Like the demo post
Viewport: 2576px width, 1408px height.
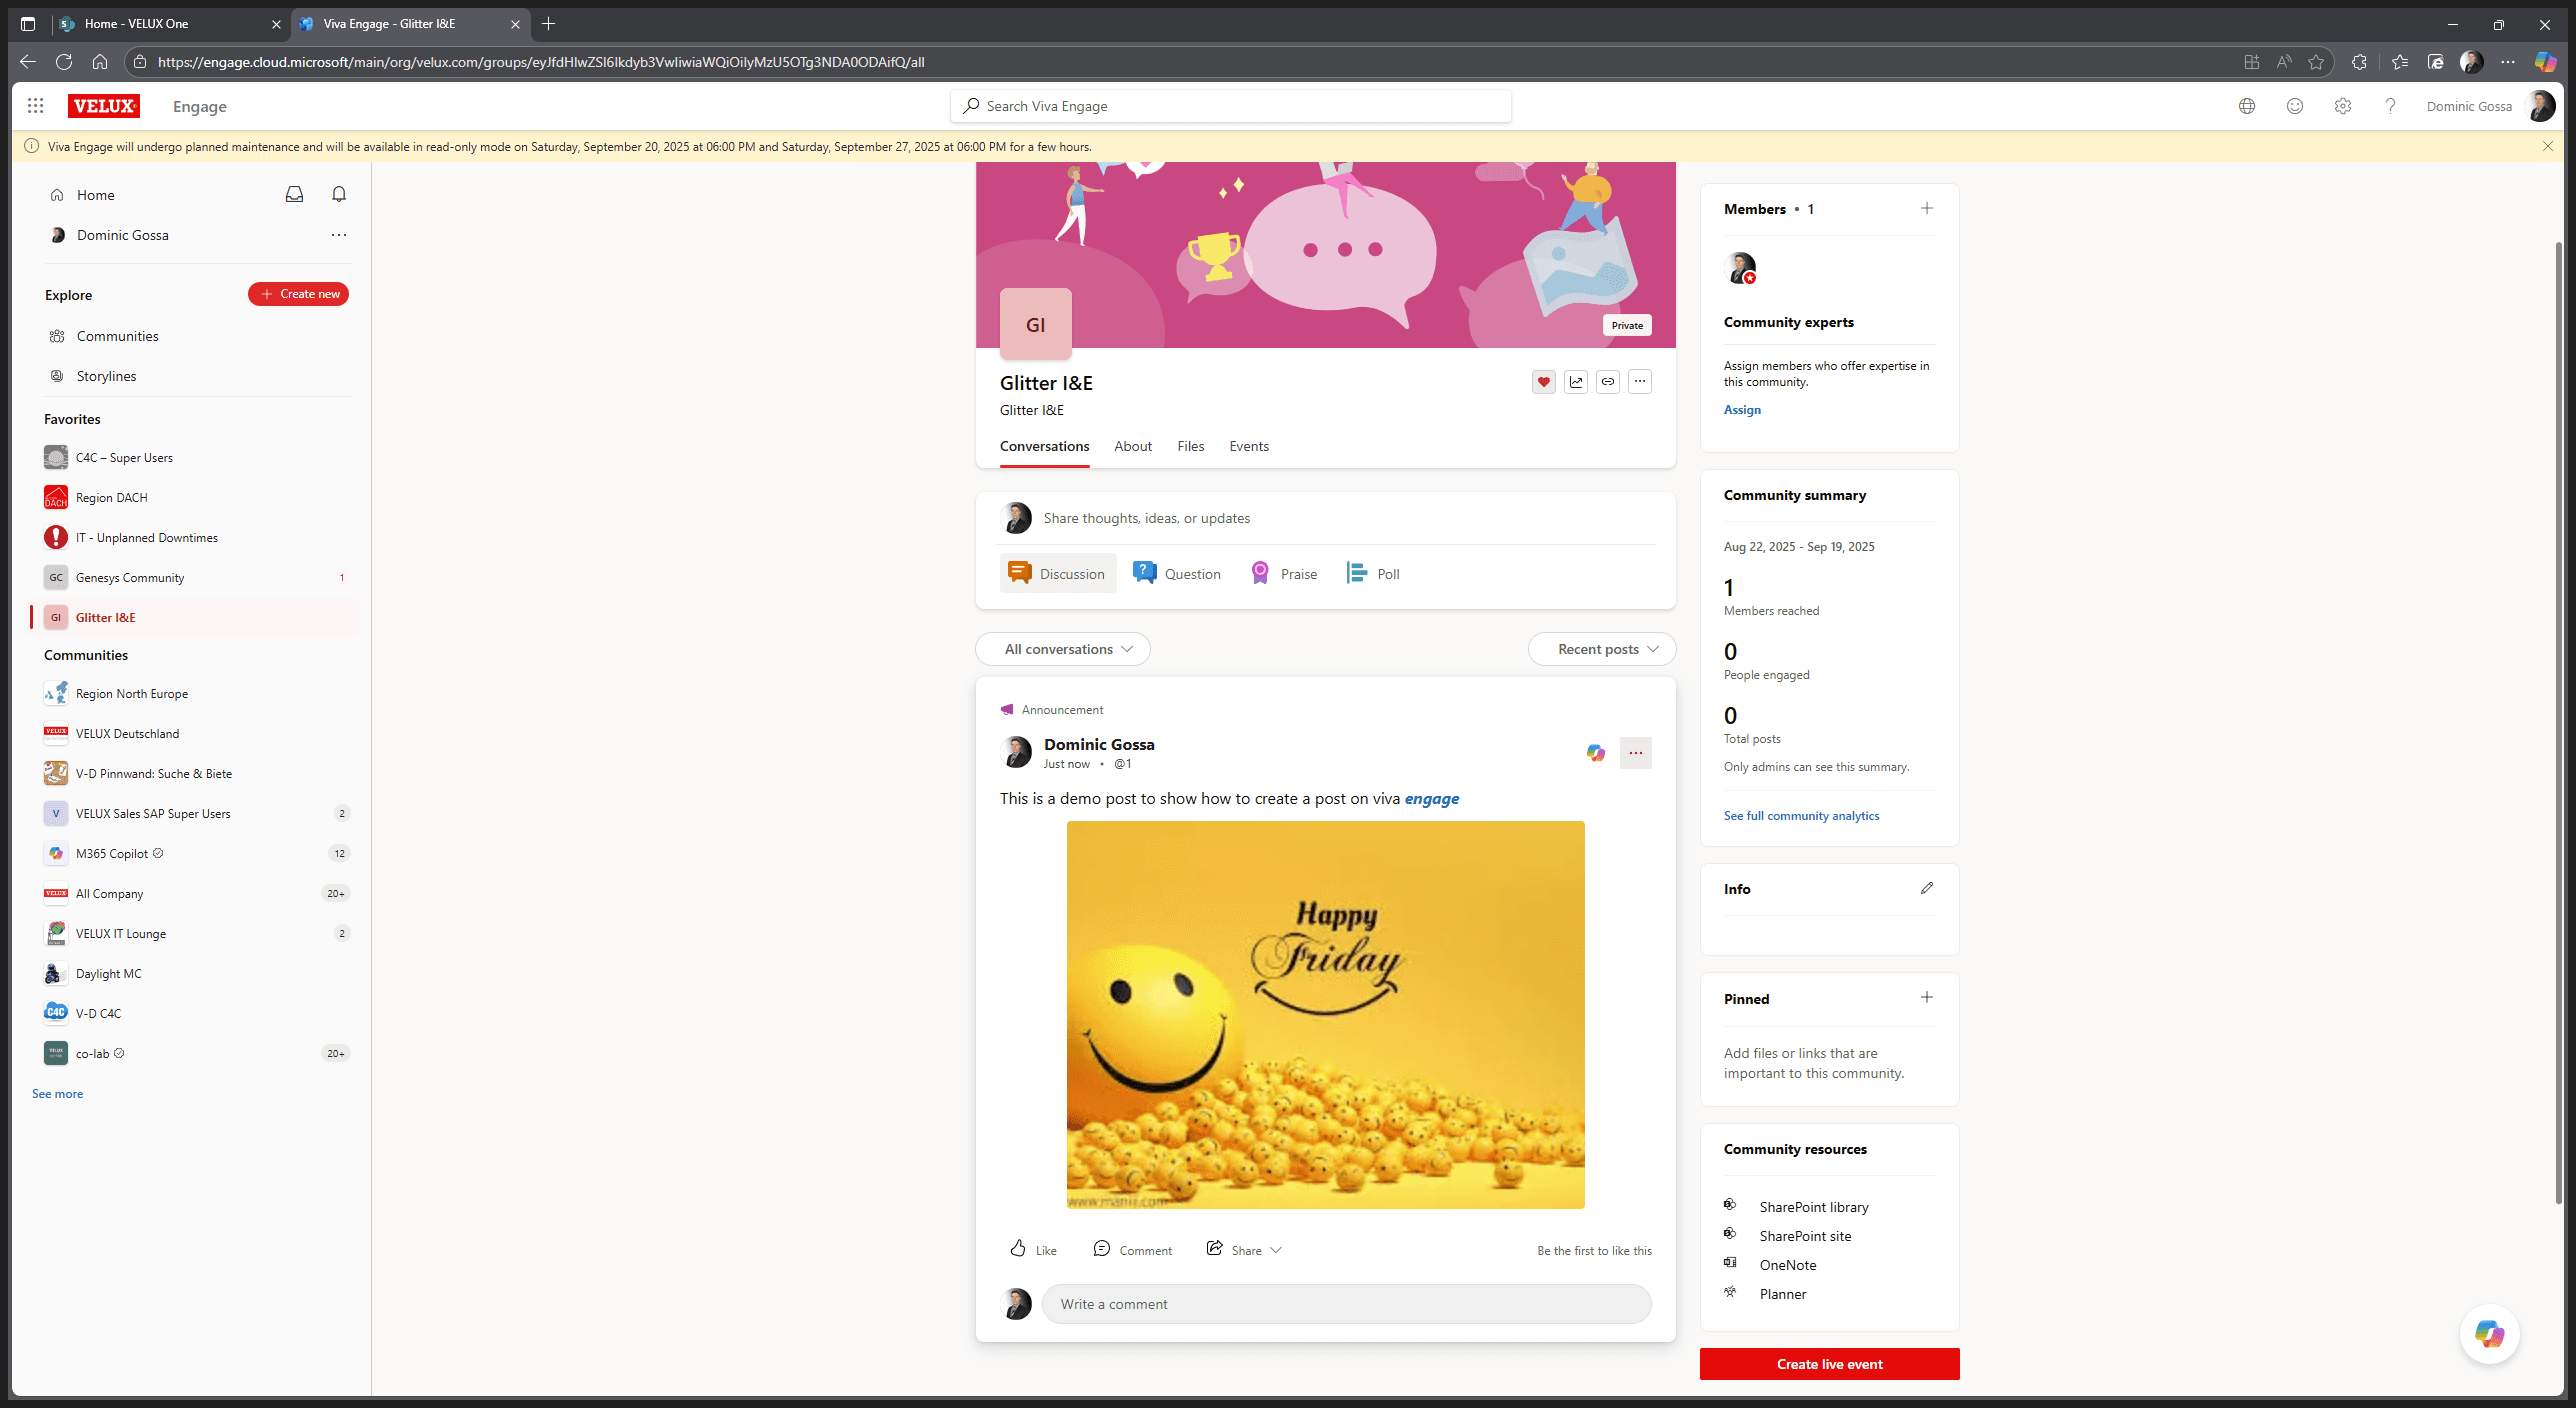[x=1033, y=1250]
